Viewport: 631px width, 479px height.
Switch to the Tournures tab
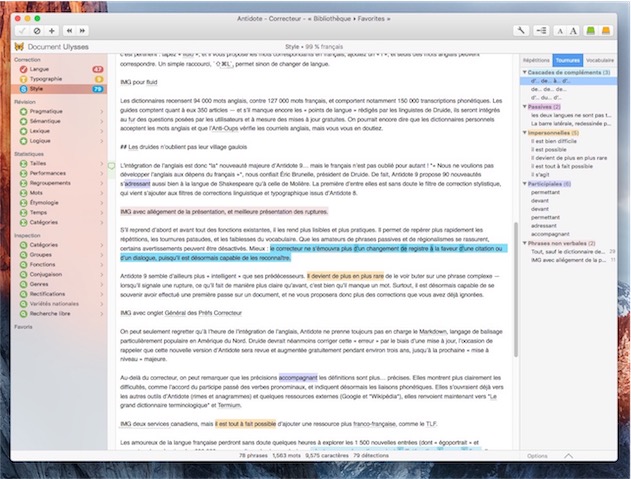click(567, 60)
